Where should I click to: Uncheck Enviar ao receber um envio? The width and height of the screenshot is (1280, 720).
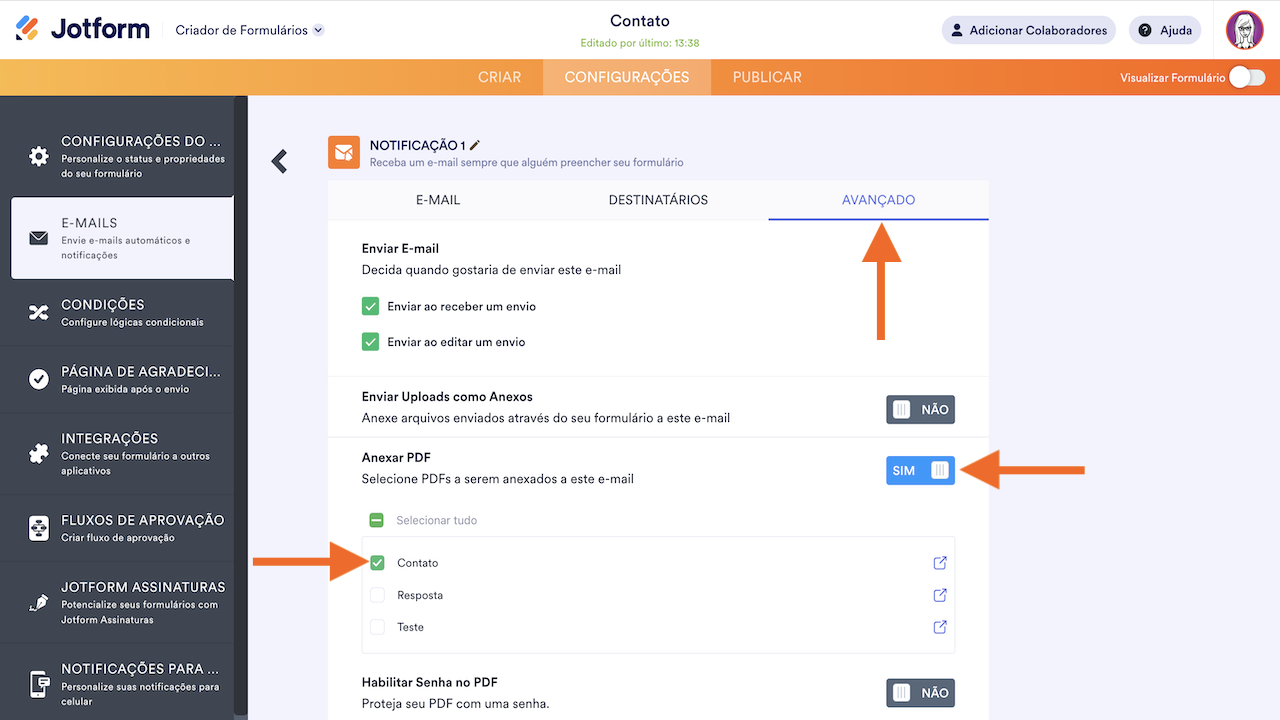point(371,306)
